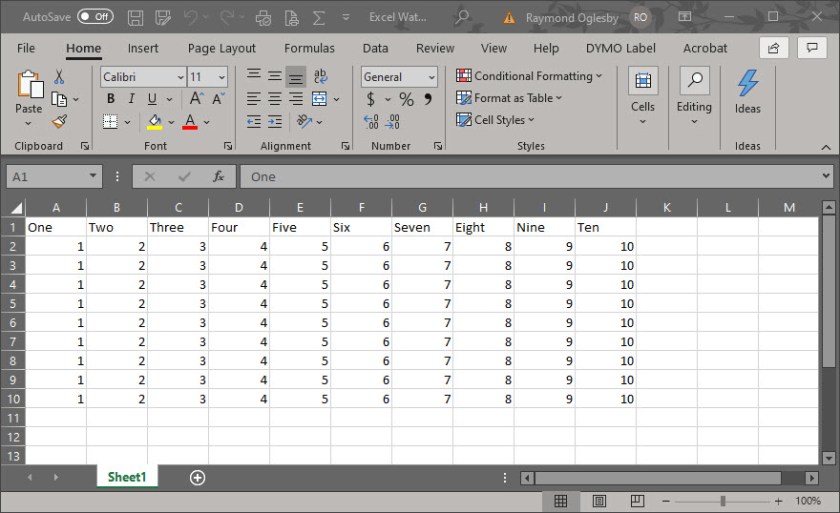
Task: Click the Quick Print icon in title bar
Action: pyautogui.click(x=263, y=18)
